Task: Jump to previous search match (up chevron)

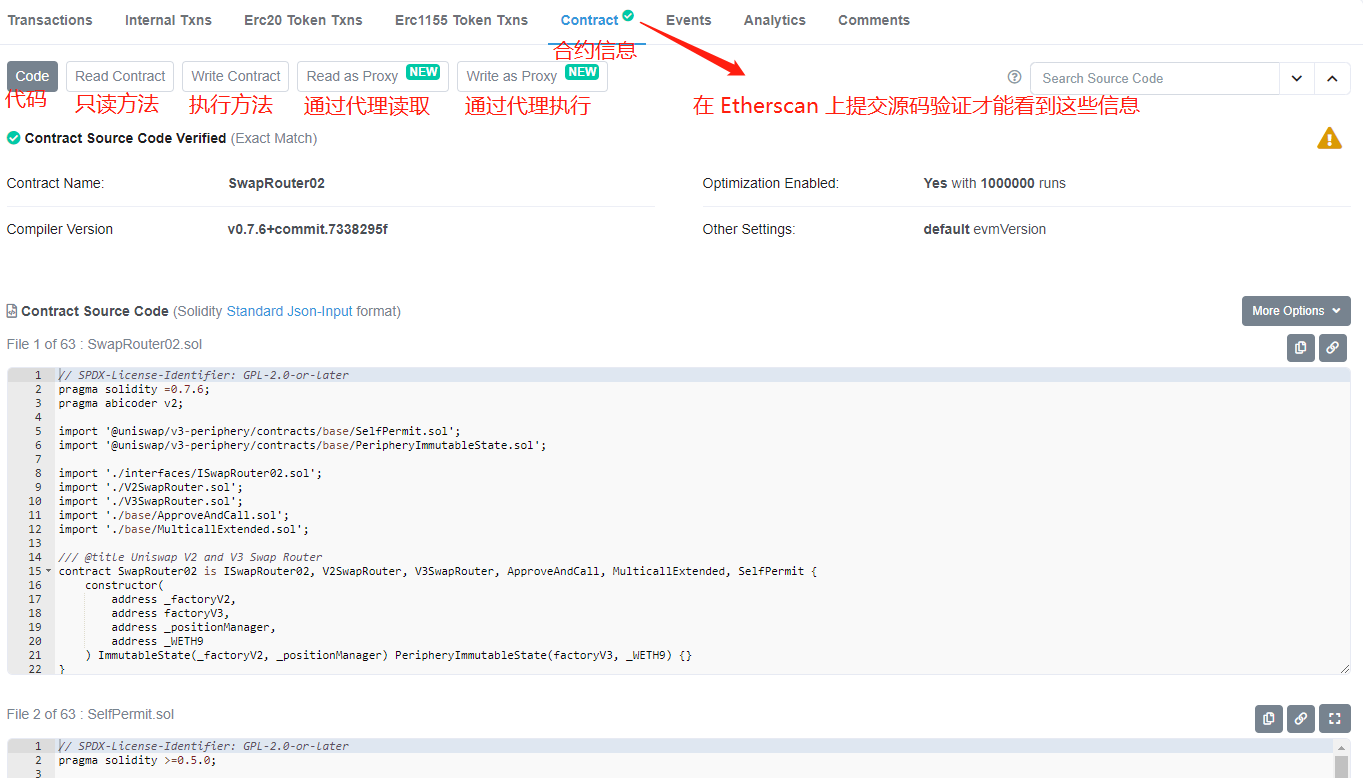Action: [x=1332, y=78]
